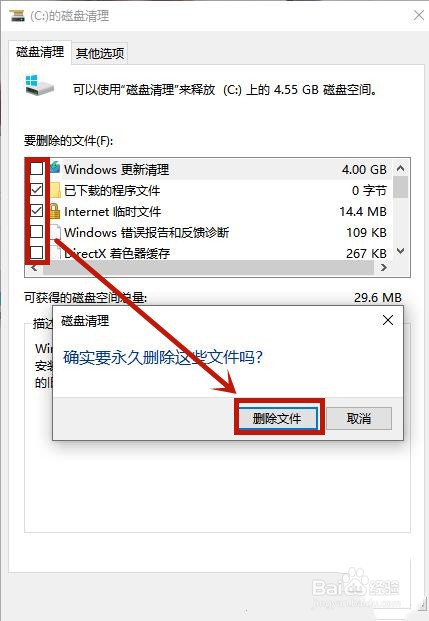429x621 pixels.
Task: Click the Internet 临时文件 lock icon
Action: point(55,211)
